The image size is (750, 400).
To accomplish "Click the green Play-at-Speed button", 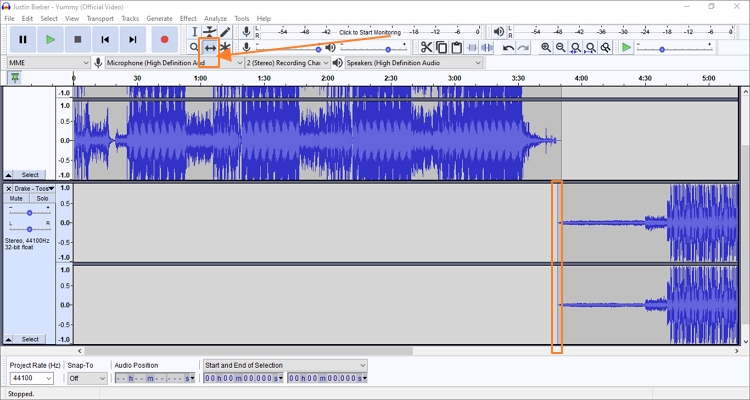I will [626, 47].
